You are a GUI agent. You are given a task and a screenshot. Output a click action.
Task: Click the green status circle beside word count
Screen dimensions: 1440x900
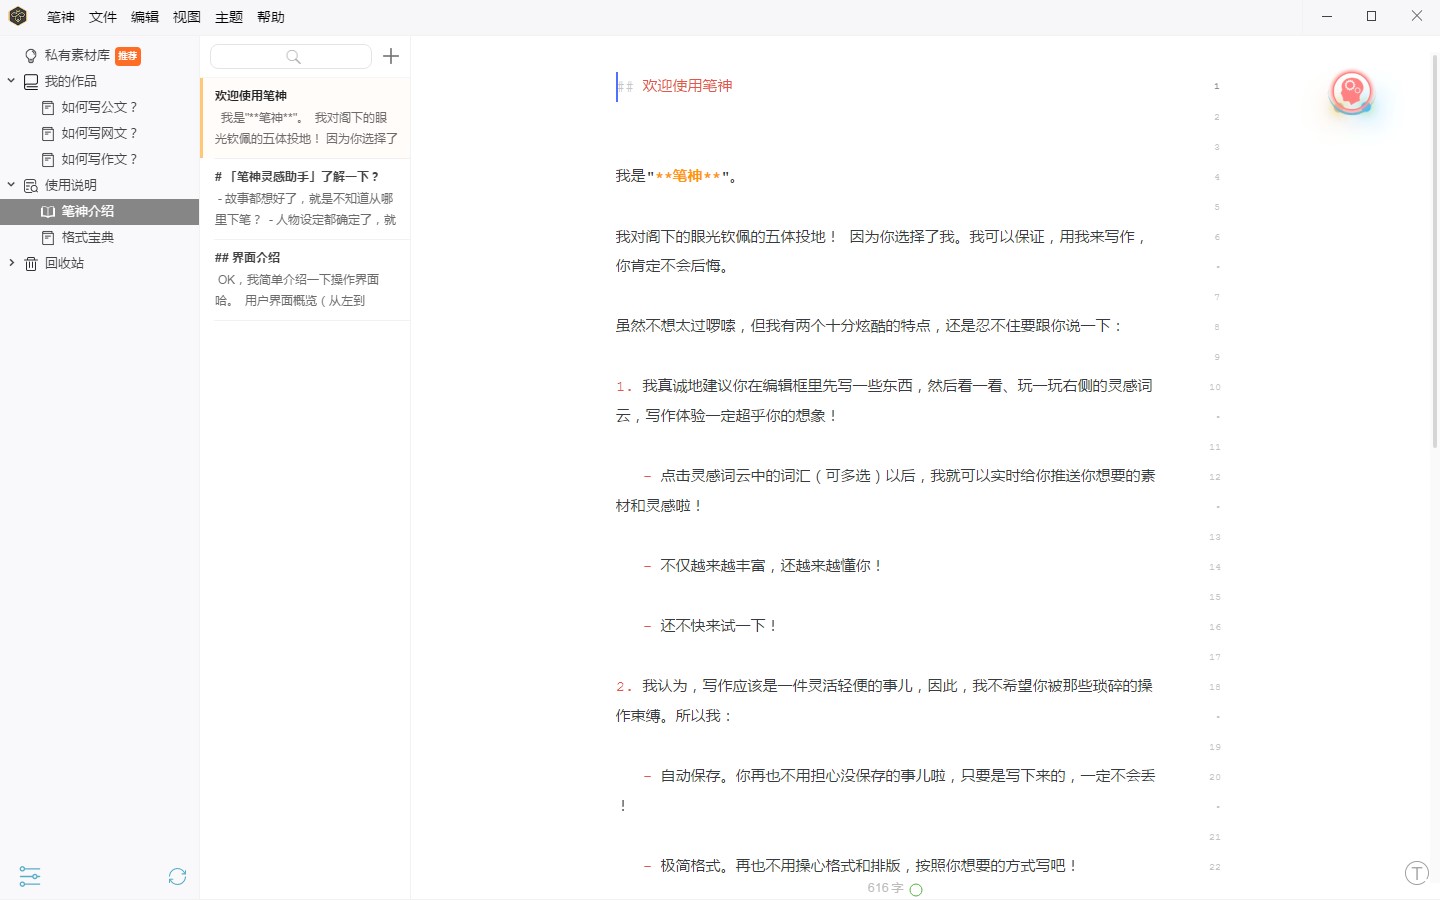tap(916, 889)
